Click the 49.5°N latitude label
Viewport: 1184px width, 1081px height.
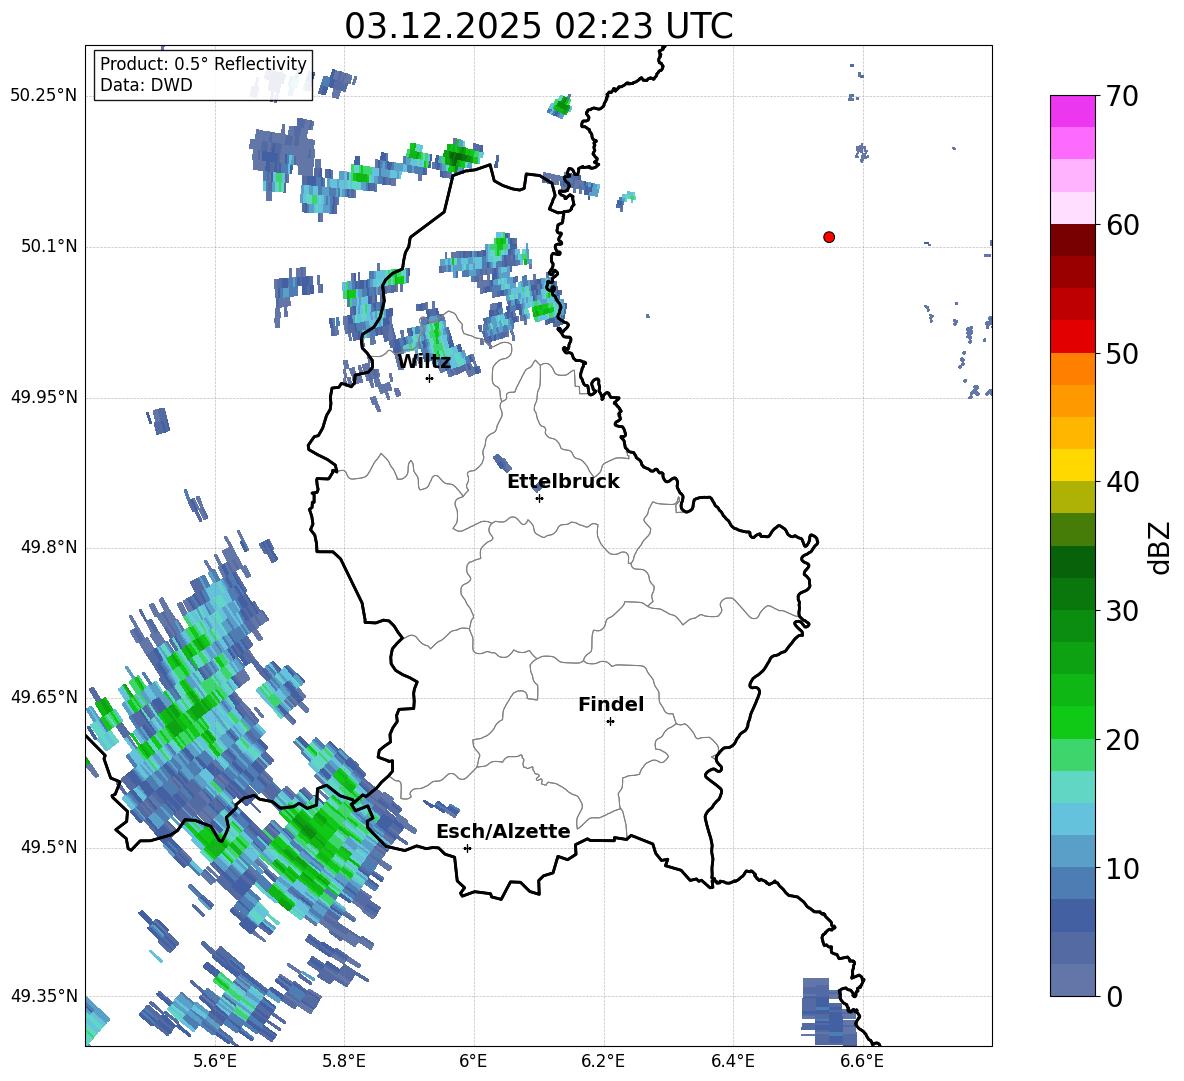[49, 847]
